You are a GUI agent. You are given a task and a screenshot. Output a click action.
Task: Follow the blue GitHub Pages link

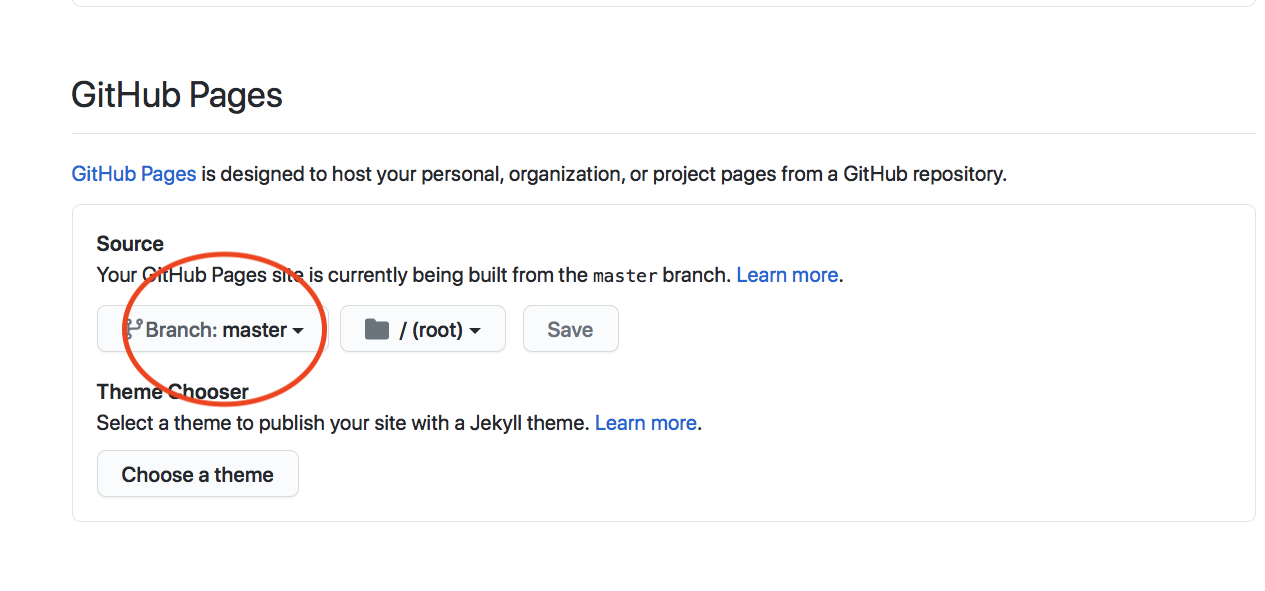coord(134,174)
